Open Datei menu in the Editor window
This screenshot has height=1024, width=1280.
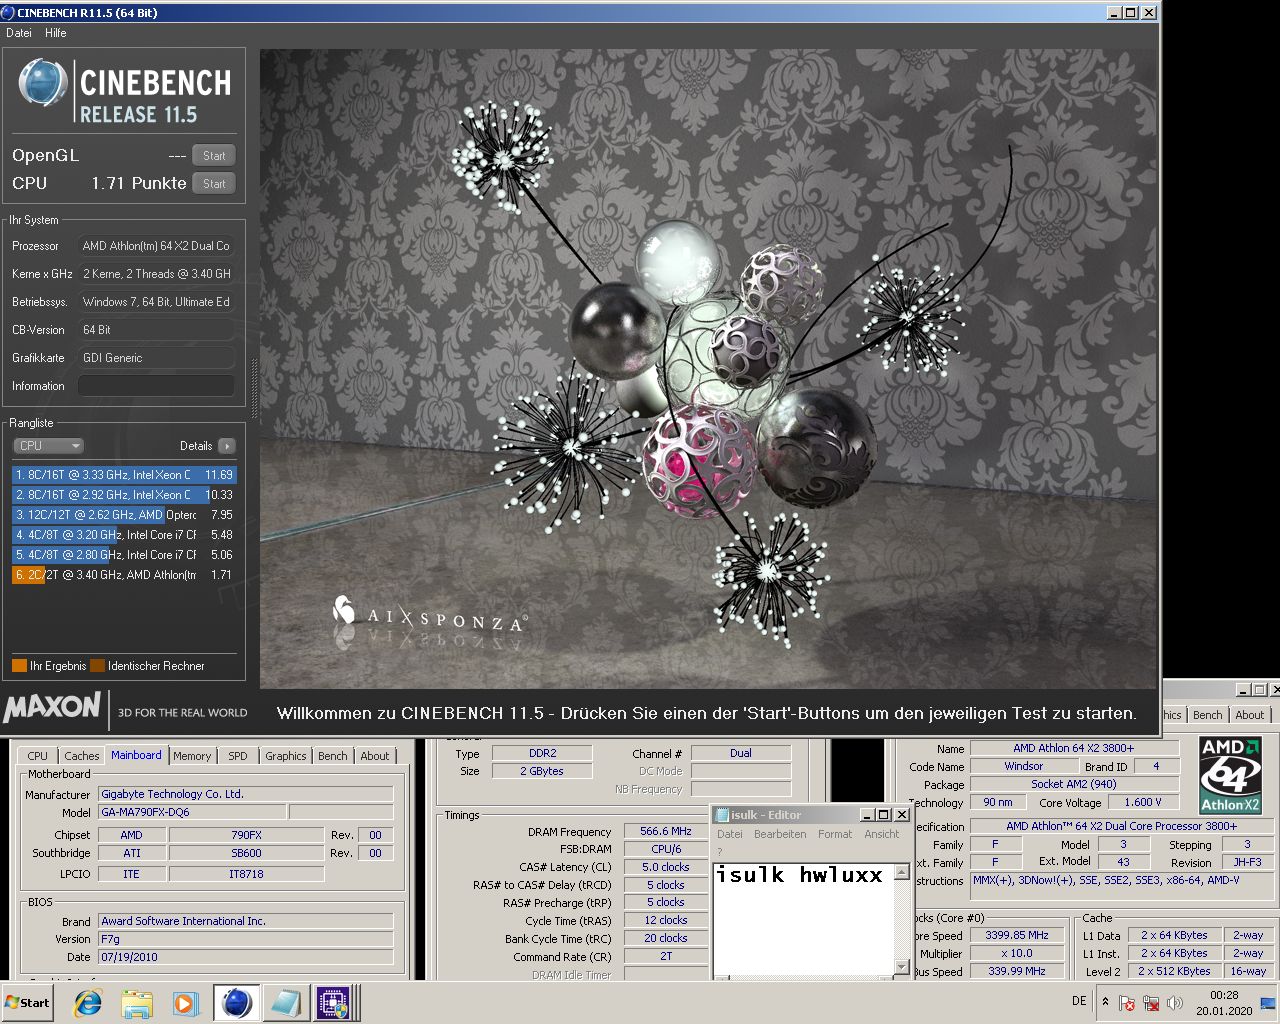tap(730, 834)
